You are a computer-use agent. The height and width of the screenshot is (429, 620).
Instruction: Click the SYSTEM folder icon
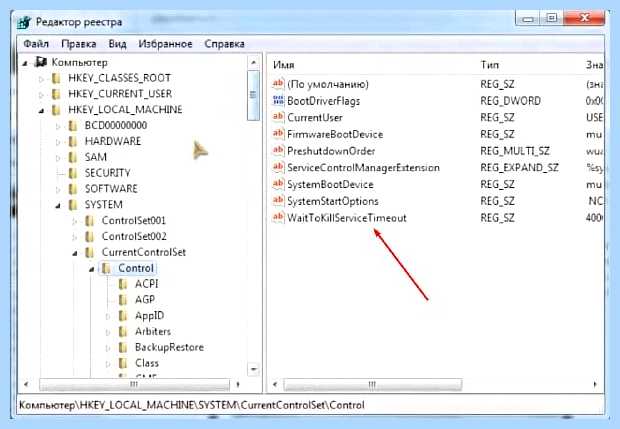pos(73,204)
